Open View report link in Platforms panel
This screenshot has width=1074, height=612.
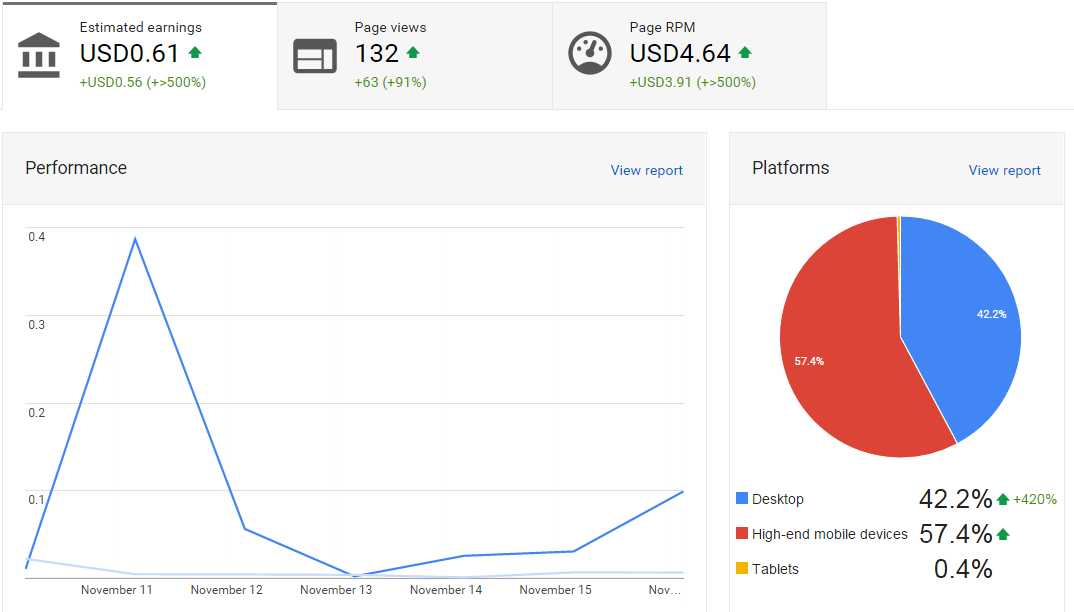(x=1004, y=170)
